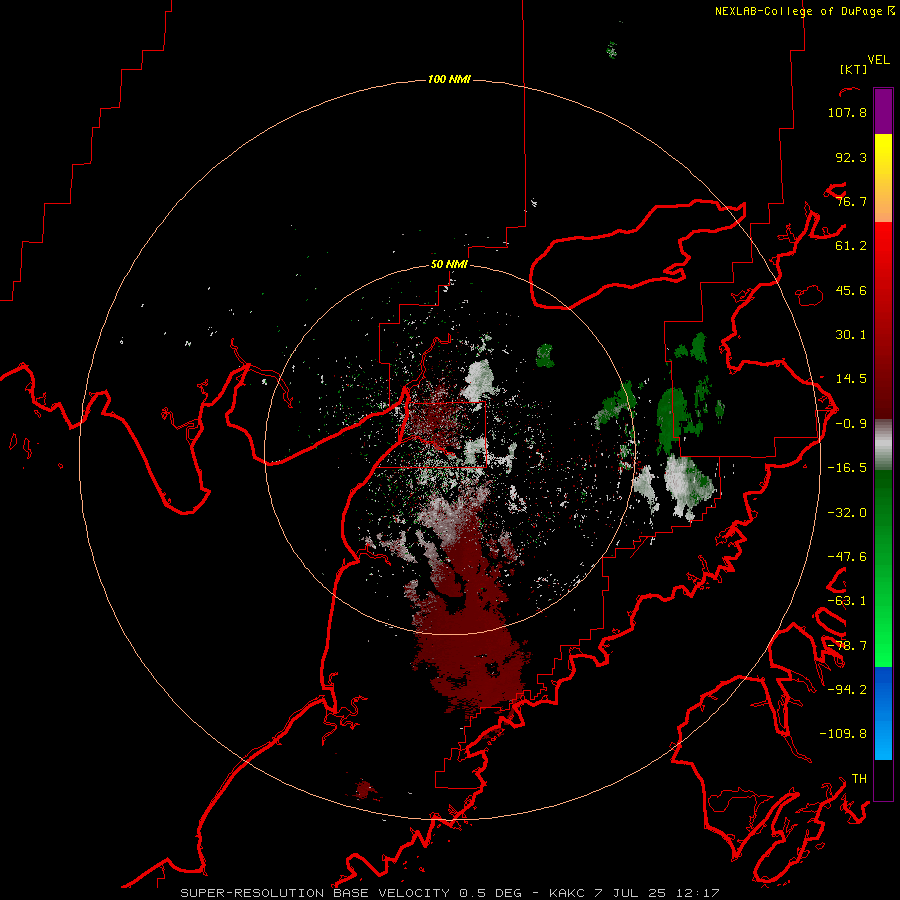
Task: Click the KAKC station identifier in the caption
Action: pos(567,893)
